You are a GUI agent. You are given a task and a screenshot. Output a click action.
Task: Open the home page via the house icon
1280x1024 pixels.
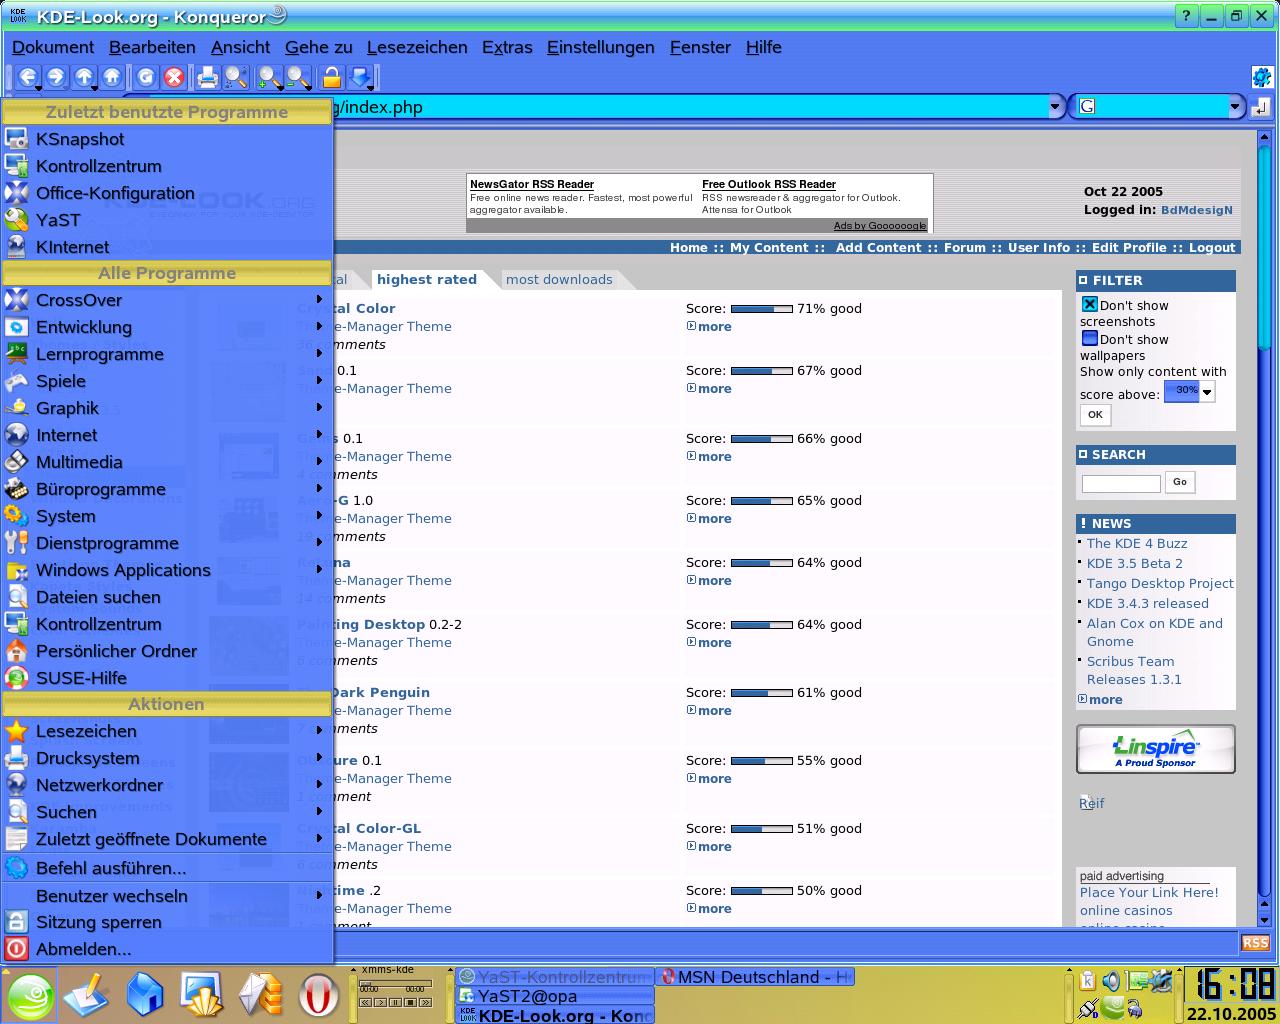[112, 77]
